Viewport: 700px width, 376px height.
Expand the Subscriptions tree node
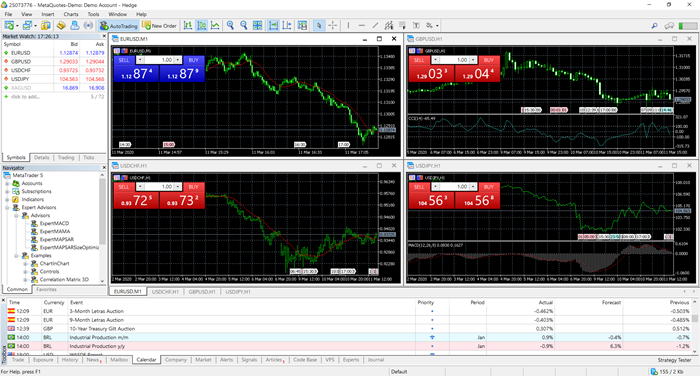click(x=7, y=192)
